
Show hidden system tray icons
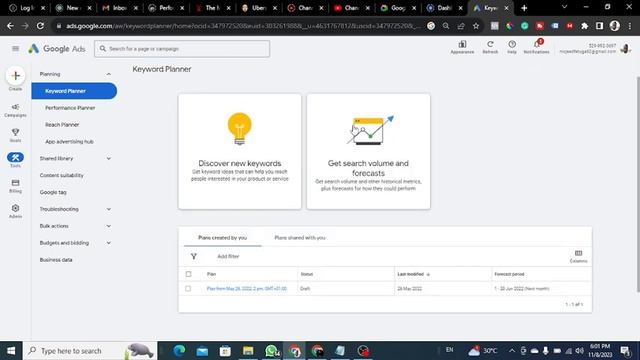(511, 351)
